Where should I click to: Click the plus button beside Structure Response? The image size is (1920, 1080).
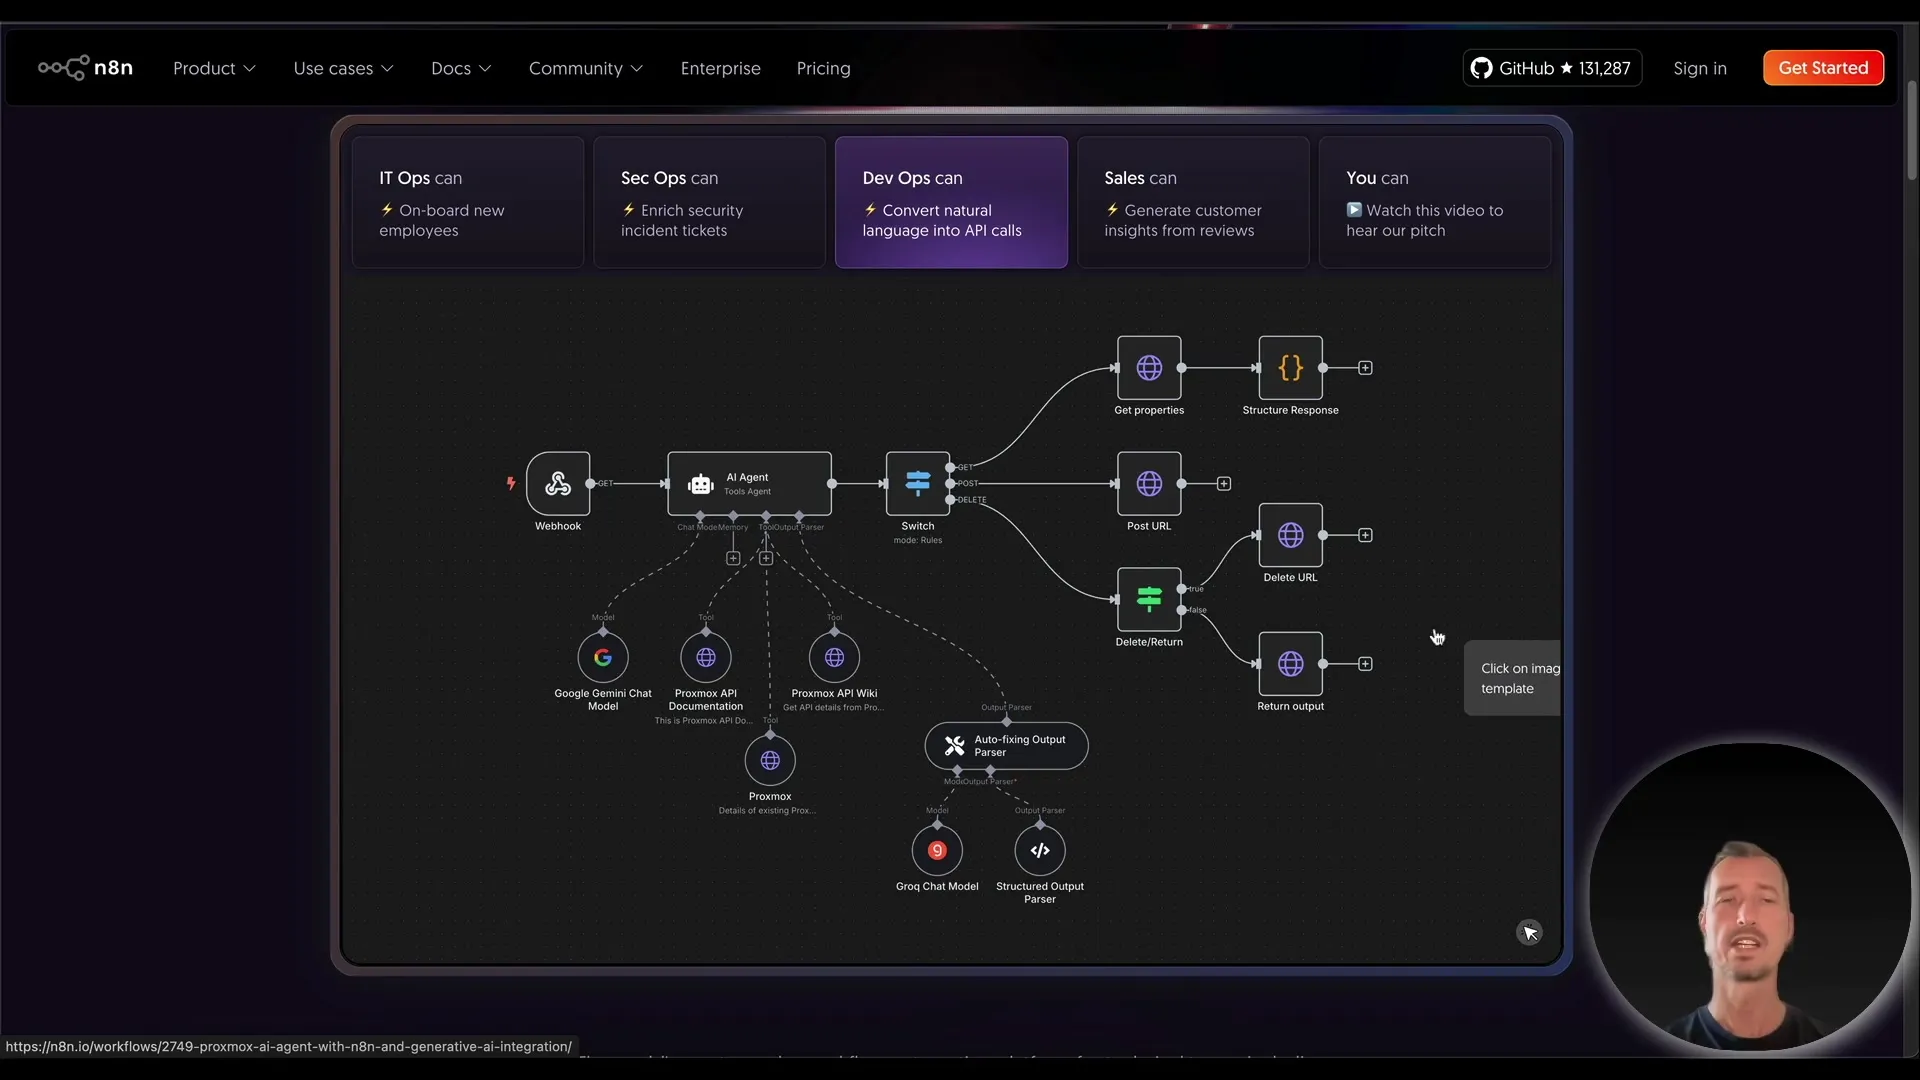1365,367
